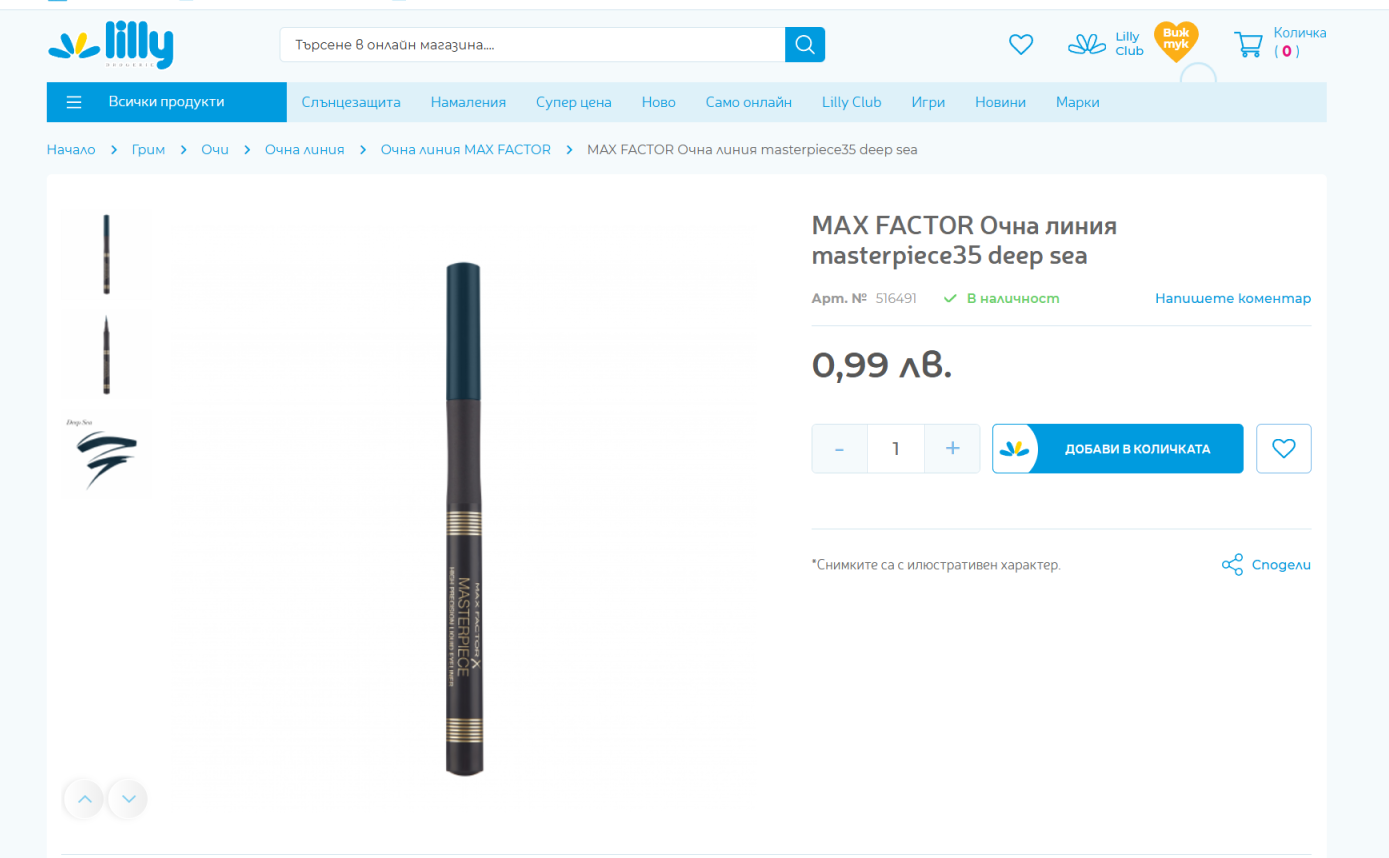Open the Намаления menu item
Image resolution: width=1389 pixels, height=858 pixels.
pos(468,102)
